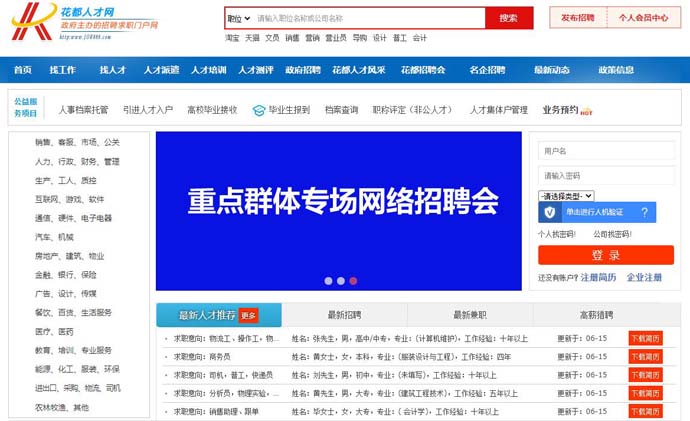Screen dimensions: 690x421
Task: Open 职称评定（非公人才） link
Action: click(x=412, y=110)
